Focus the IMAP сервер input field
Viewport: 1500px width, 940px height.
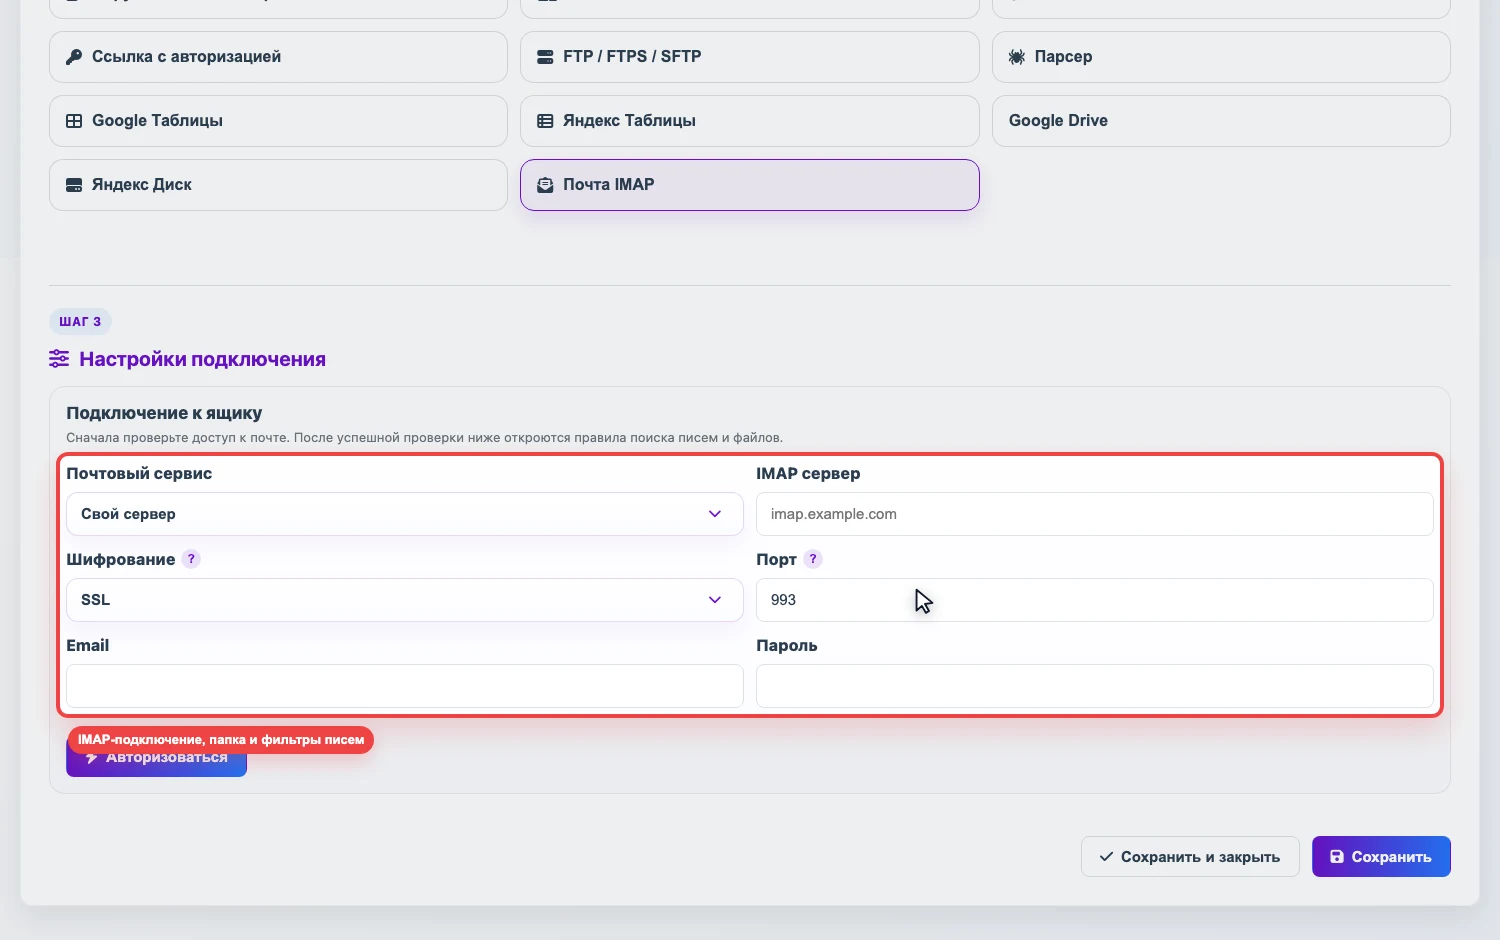(1095, 514)
